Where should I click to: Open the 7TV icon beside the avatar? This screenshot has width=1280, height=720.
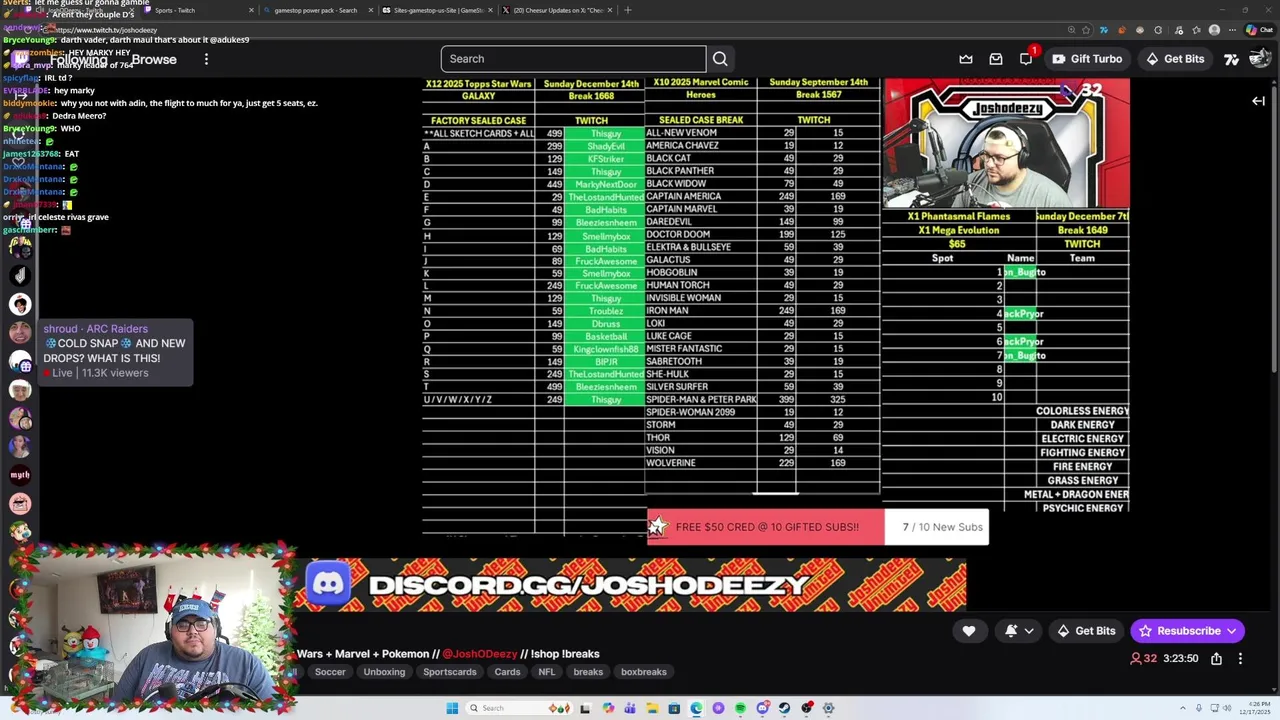coord(1232,59)
